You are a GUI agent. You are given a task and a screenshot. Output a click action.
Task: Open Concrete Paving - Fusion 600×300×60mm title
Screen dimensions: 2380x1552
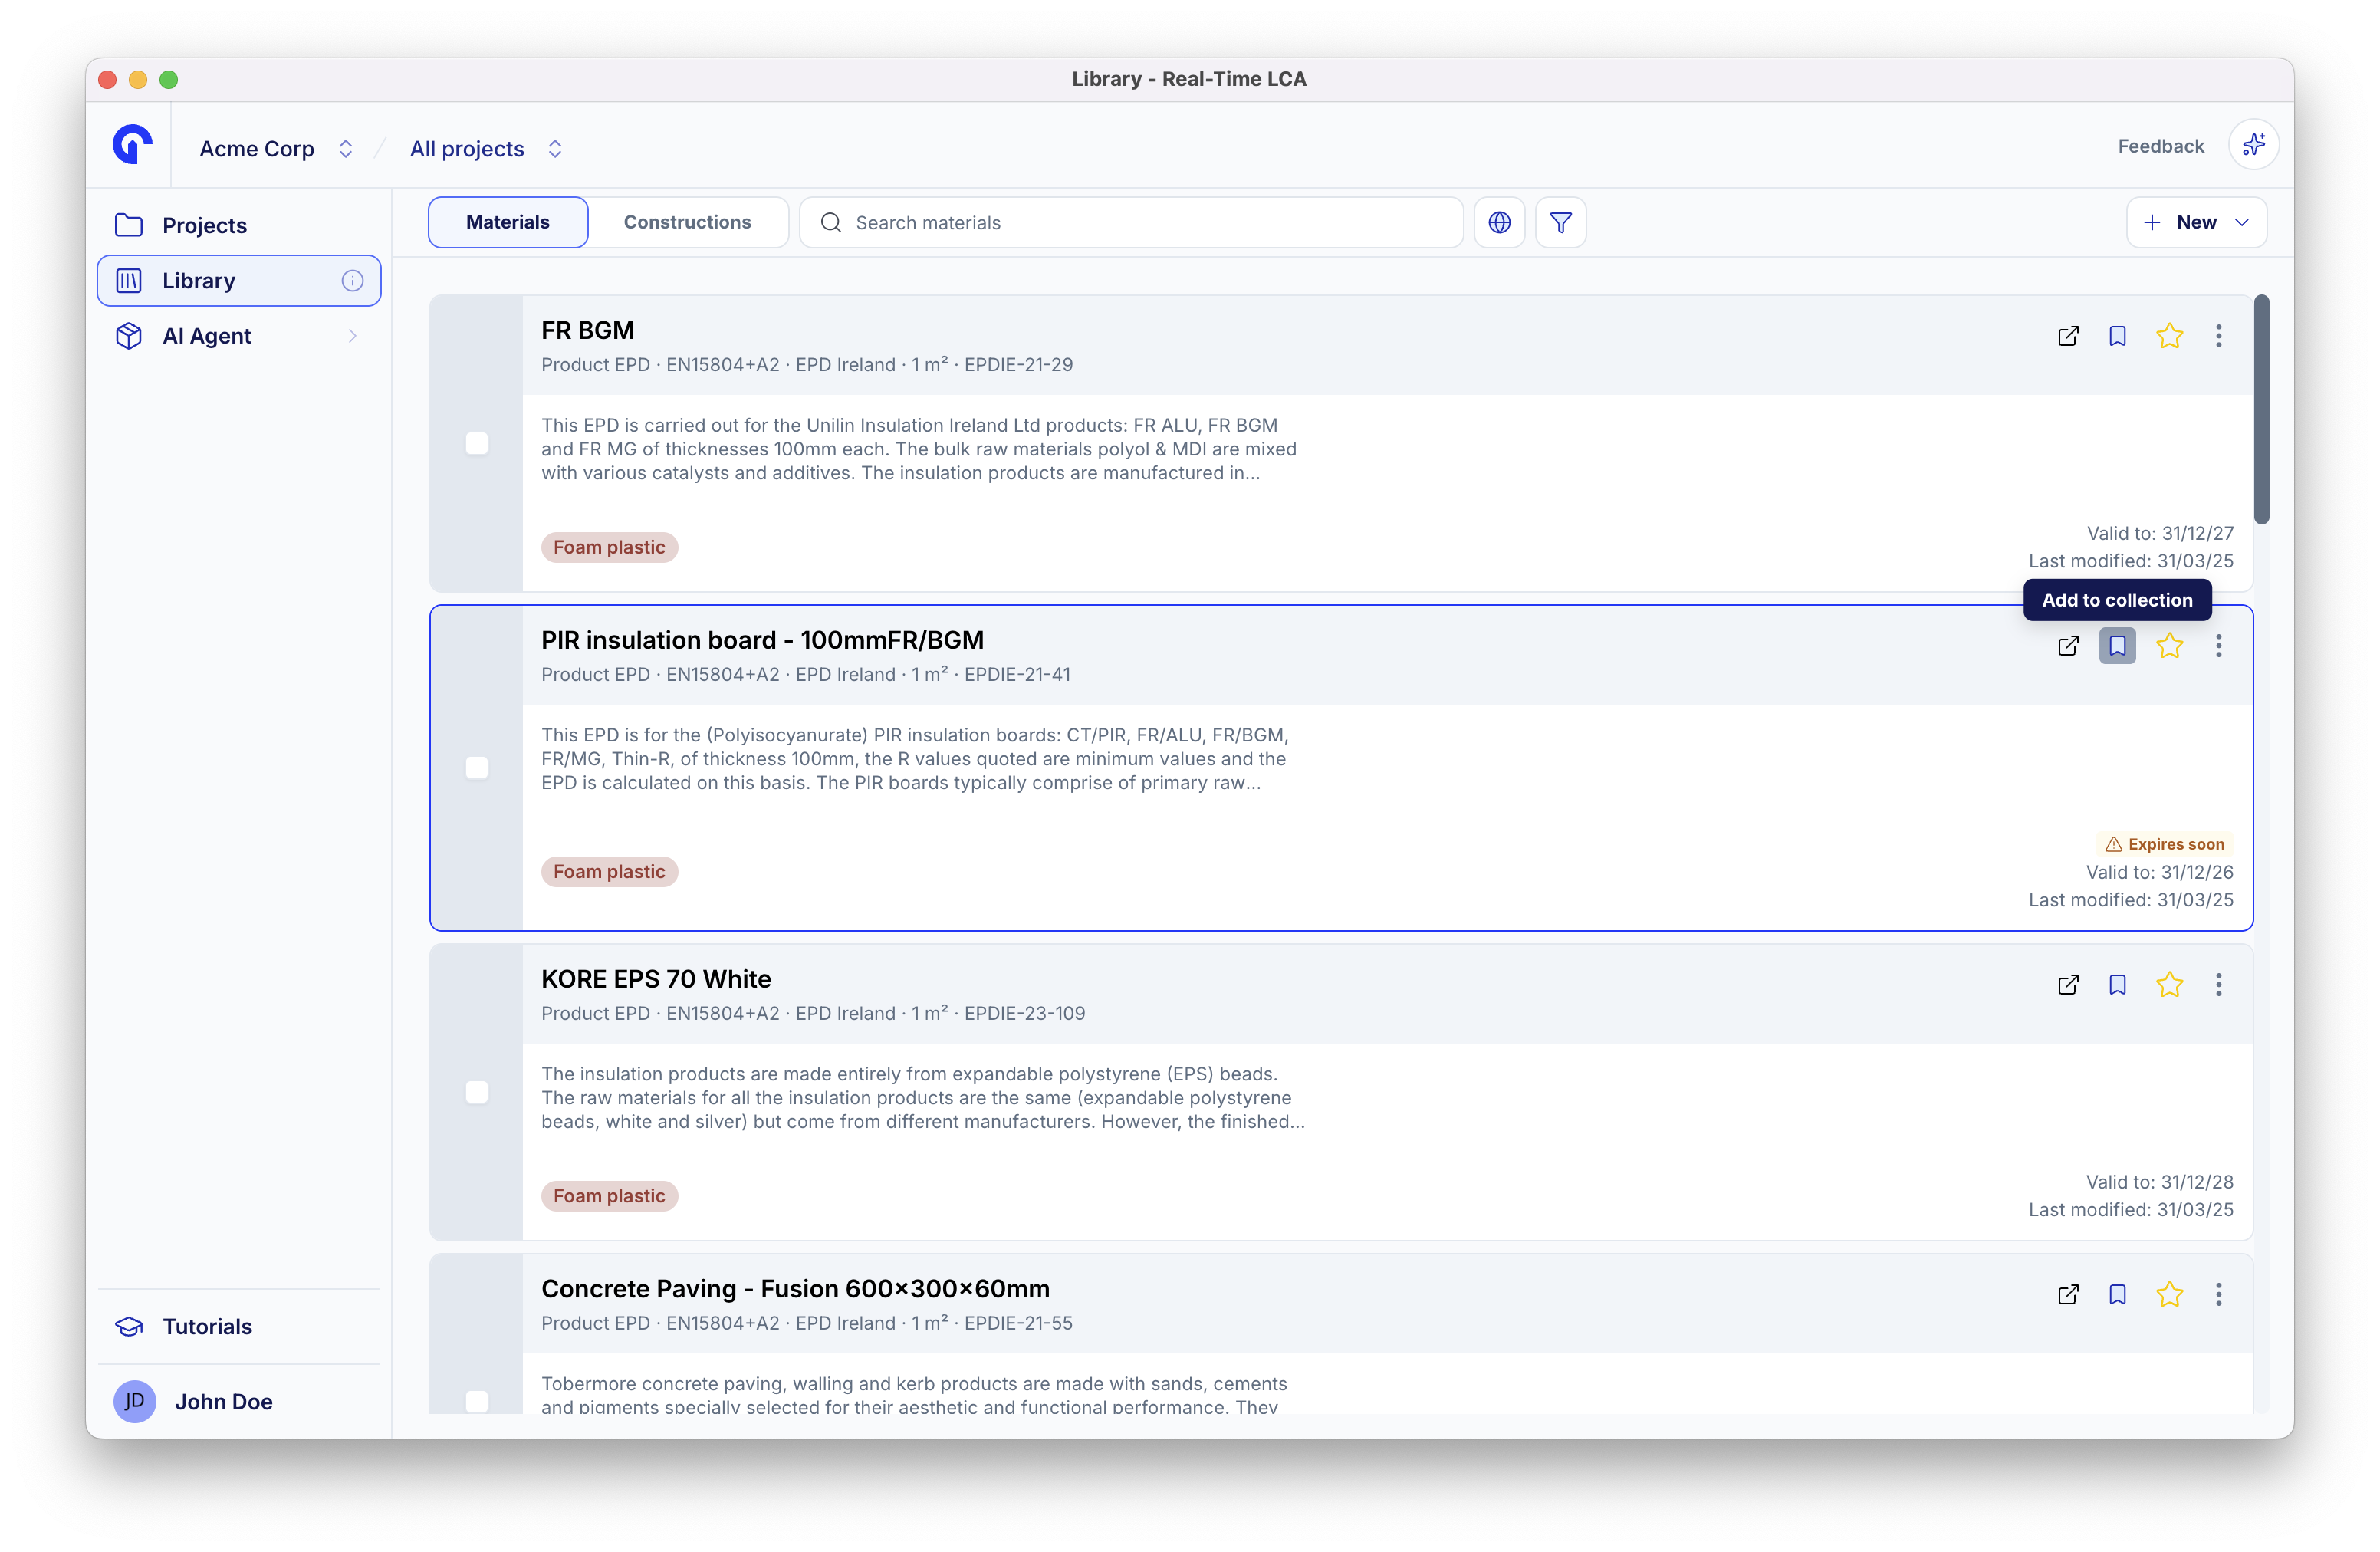[795, 1289]
